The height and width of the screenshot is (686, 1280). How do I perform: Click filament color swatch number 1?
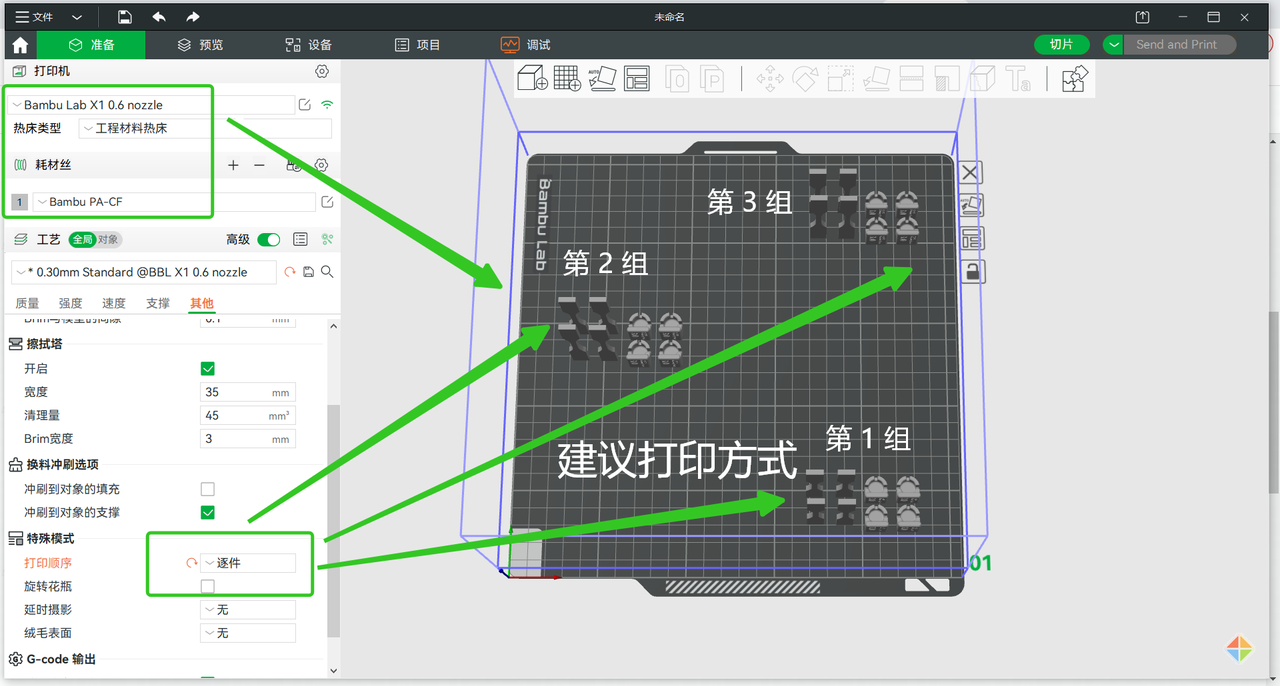(19, 202)
